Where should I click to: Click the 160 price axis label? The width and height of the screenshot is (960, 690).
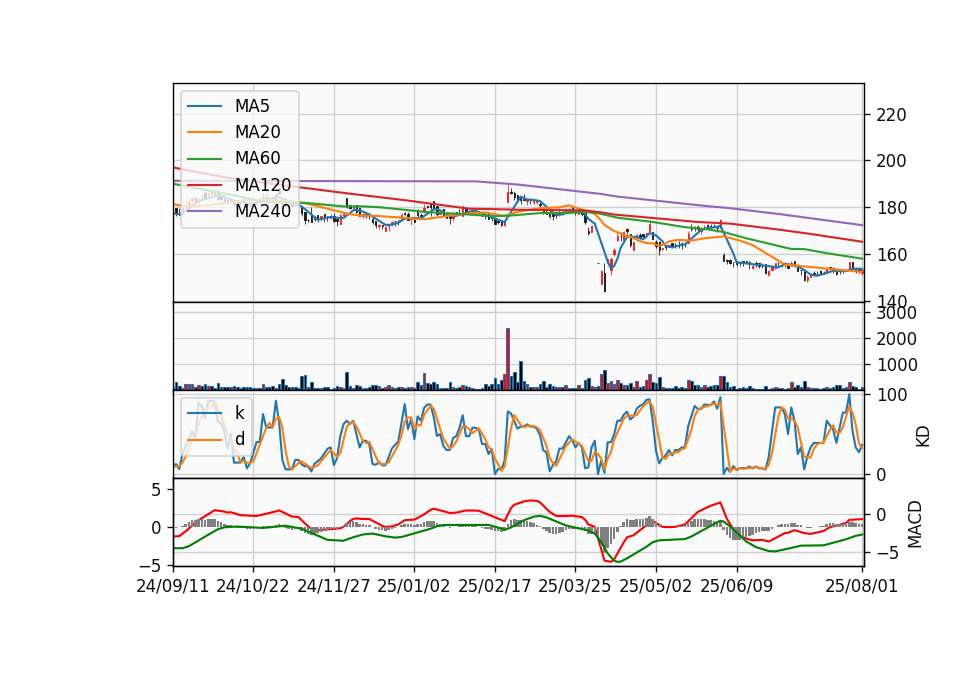click(891, 255)
